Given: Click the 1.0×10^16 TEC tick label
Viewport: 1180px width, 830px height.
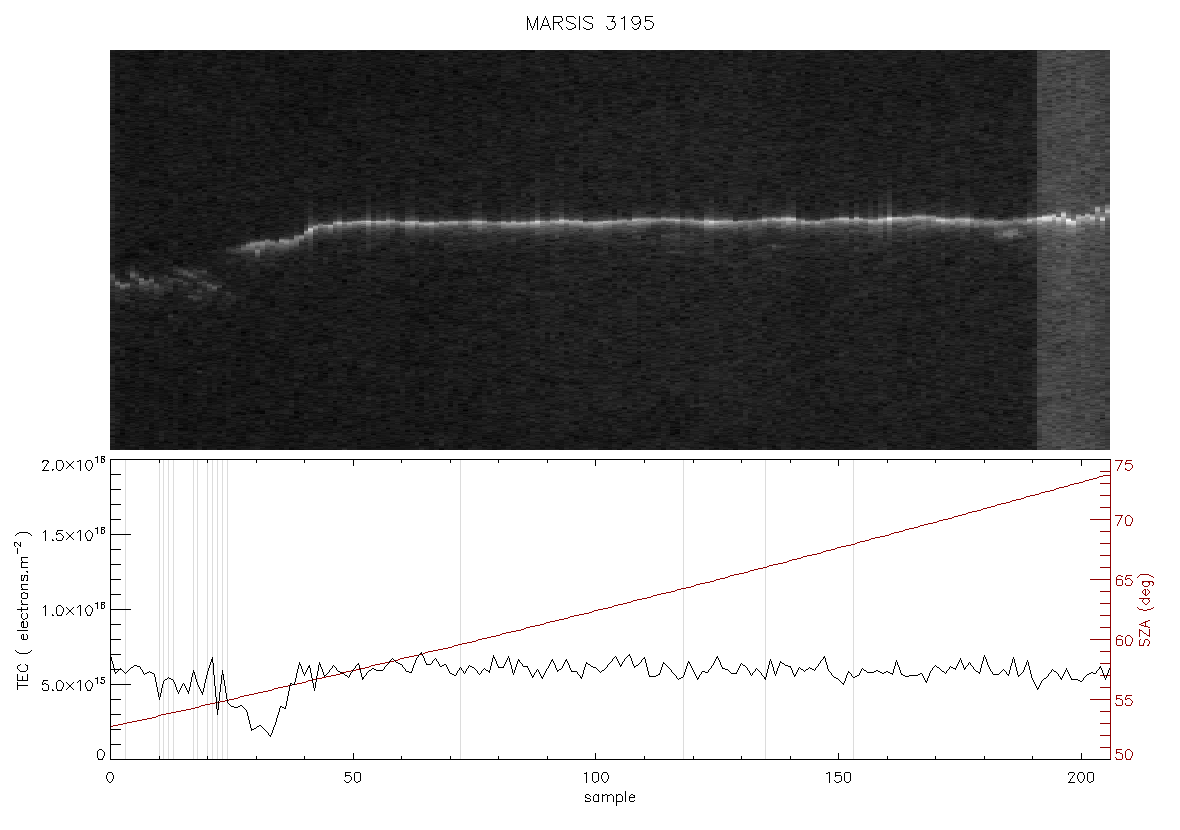Looking at the screenshot, I should 73,610.
